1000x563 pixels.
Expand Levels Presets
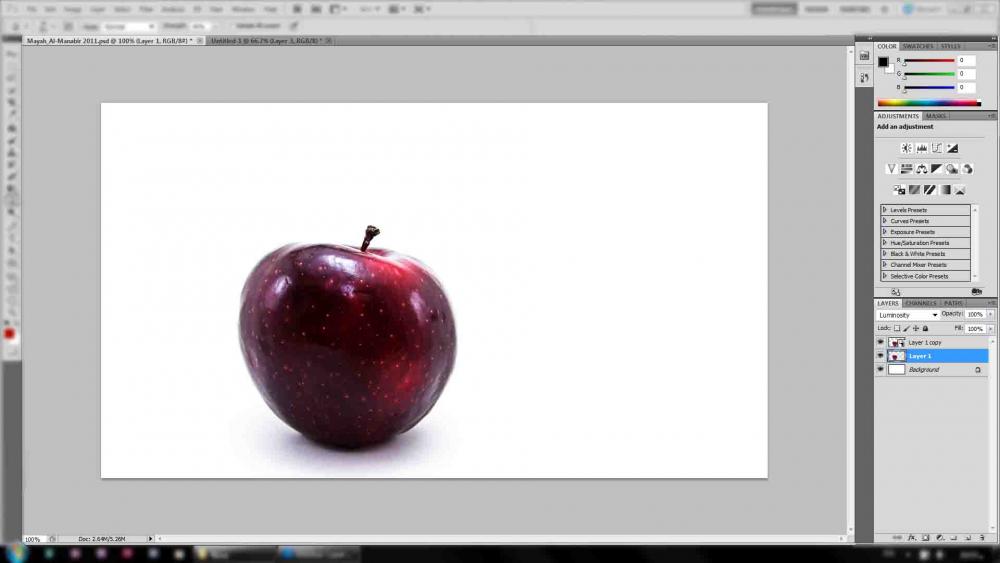(885, 210)
